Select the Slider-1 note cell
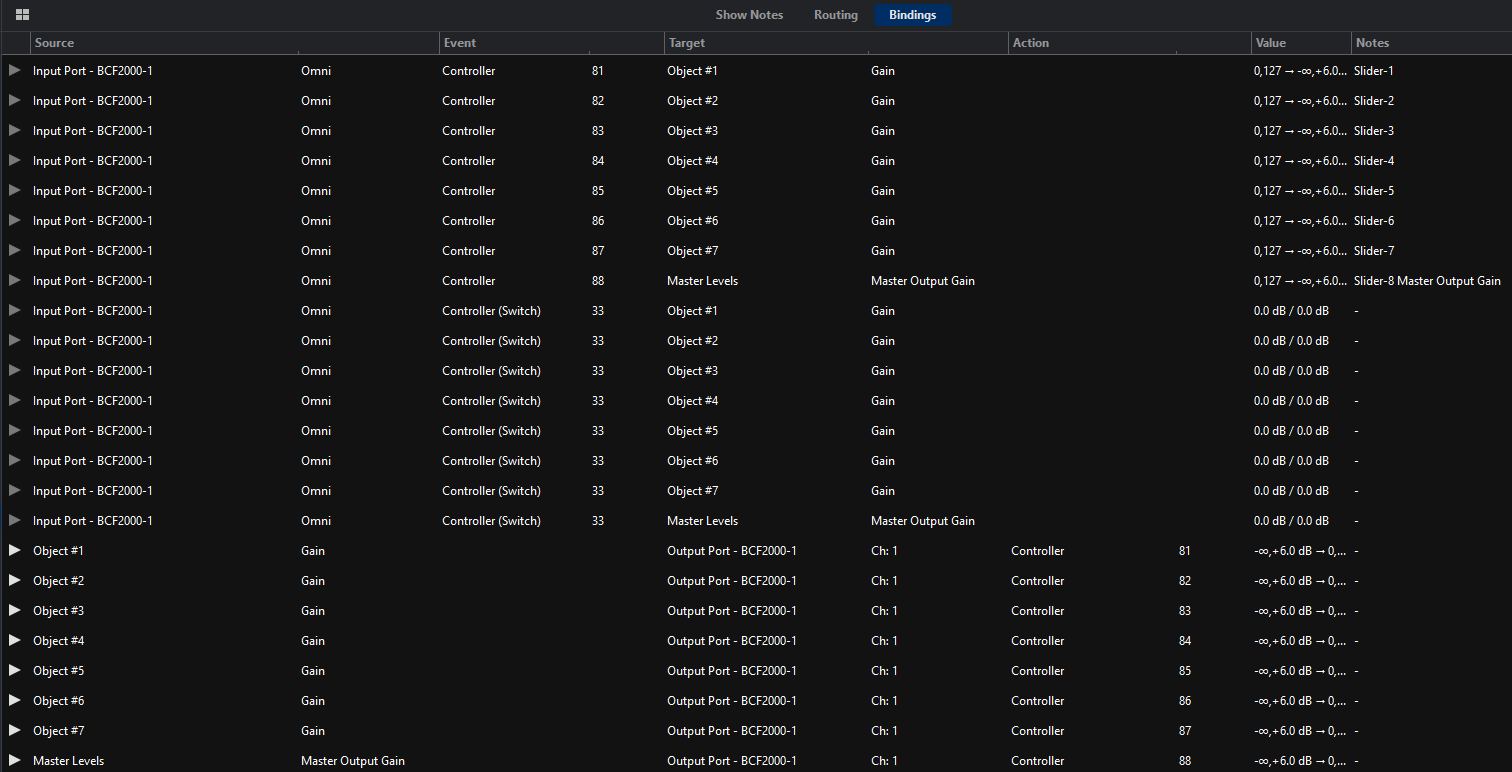The image size is (1512, 772). tap(1374, 71)
